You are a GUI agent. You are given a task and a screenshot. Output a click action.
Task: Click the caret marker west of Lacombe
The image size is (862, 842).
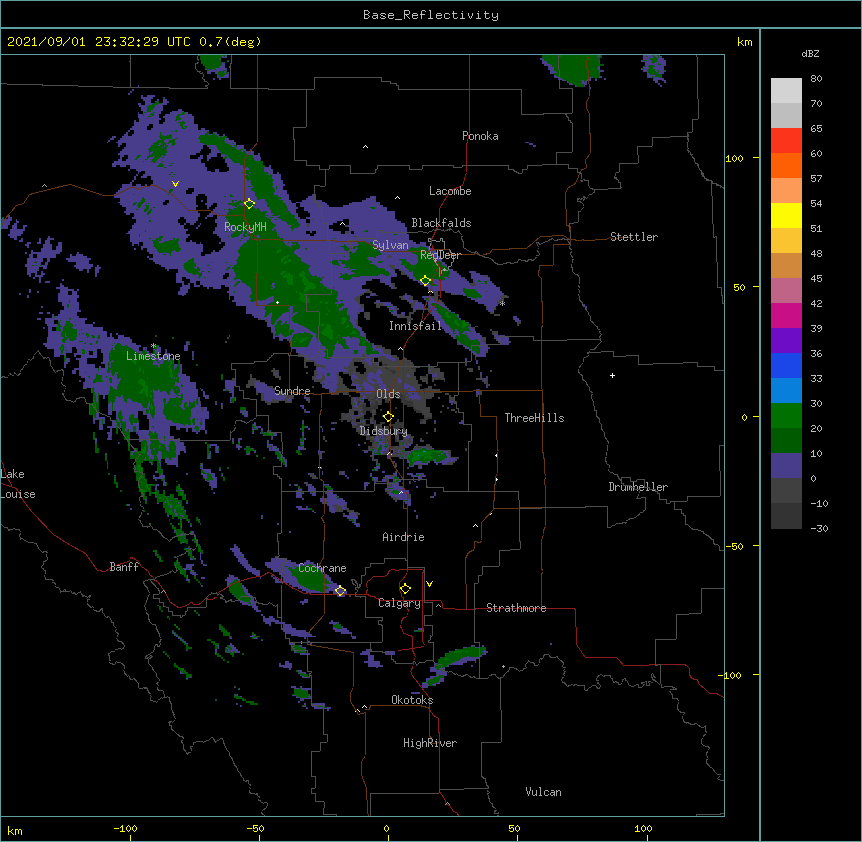coord(397,198)
